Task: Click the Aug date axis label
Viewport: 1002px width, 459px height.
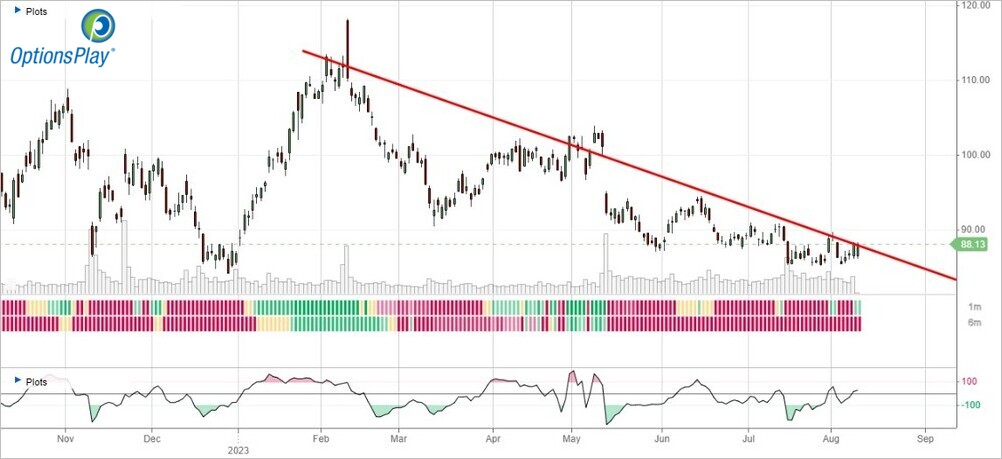Action: coord(830,439)
